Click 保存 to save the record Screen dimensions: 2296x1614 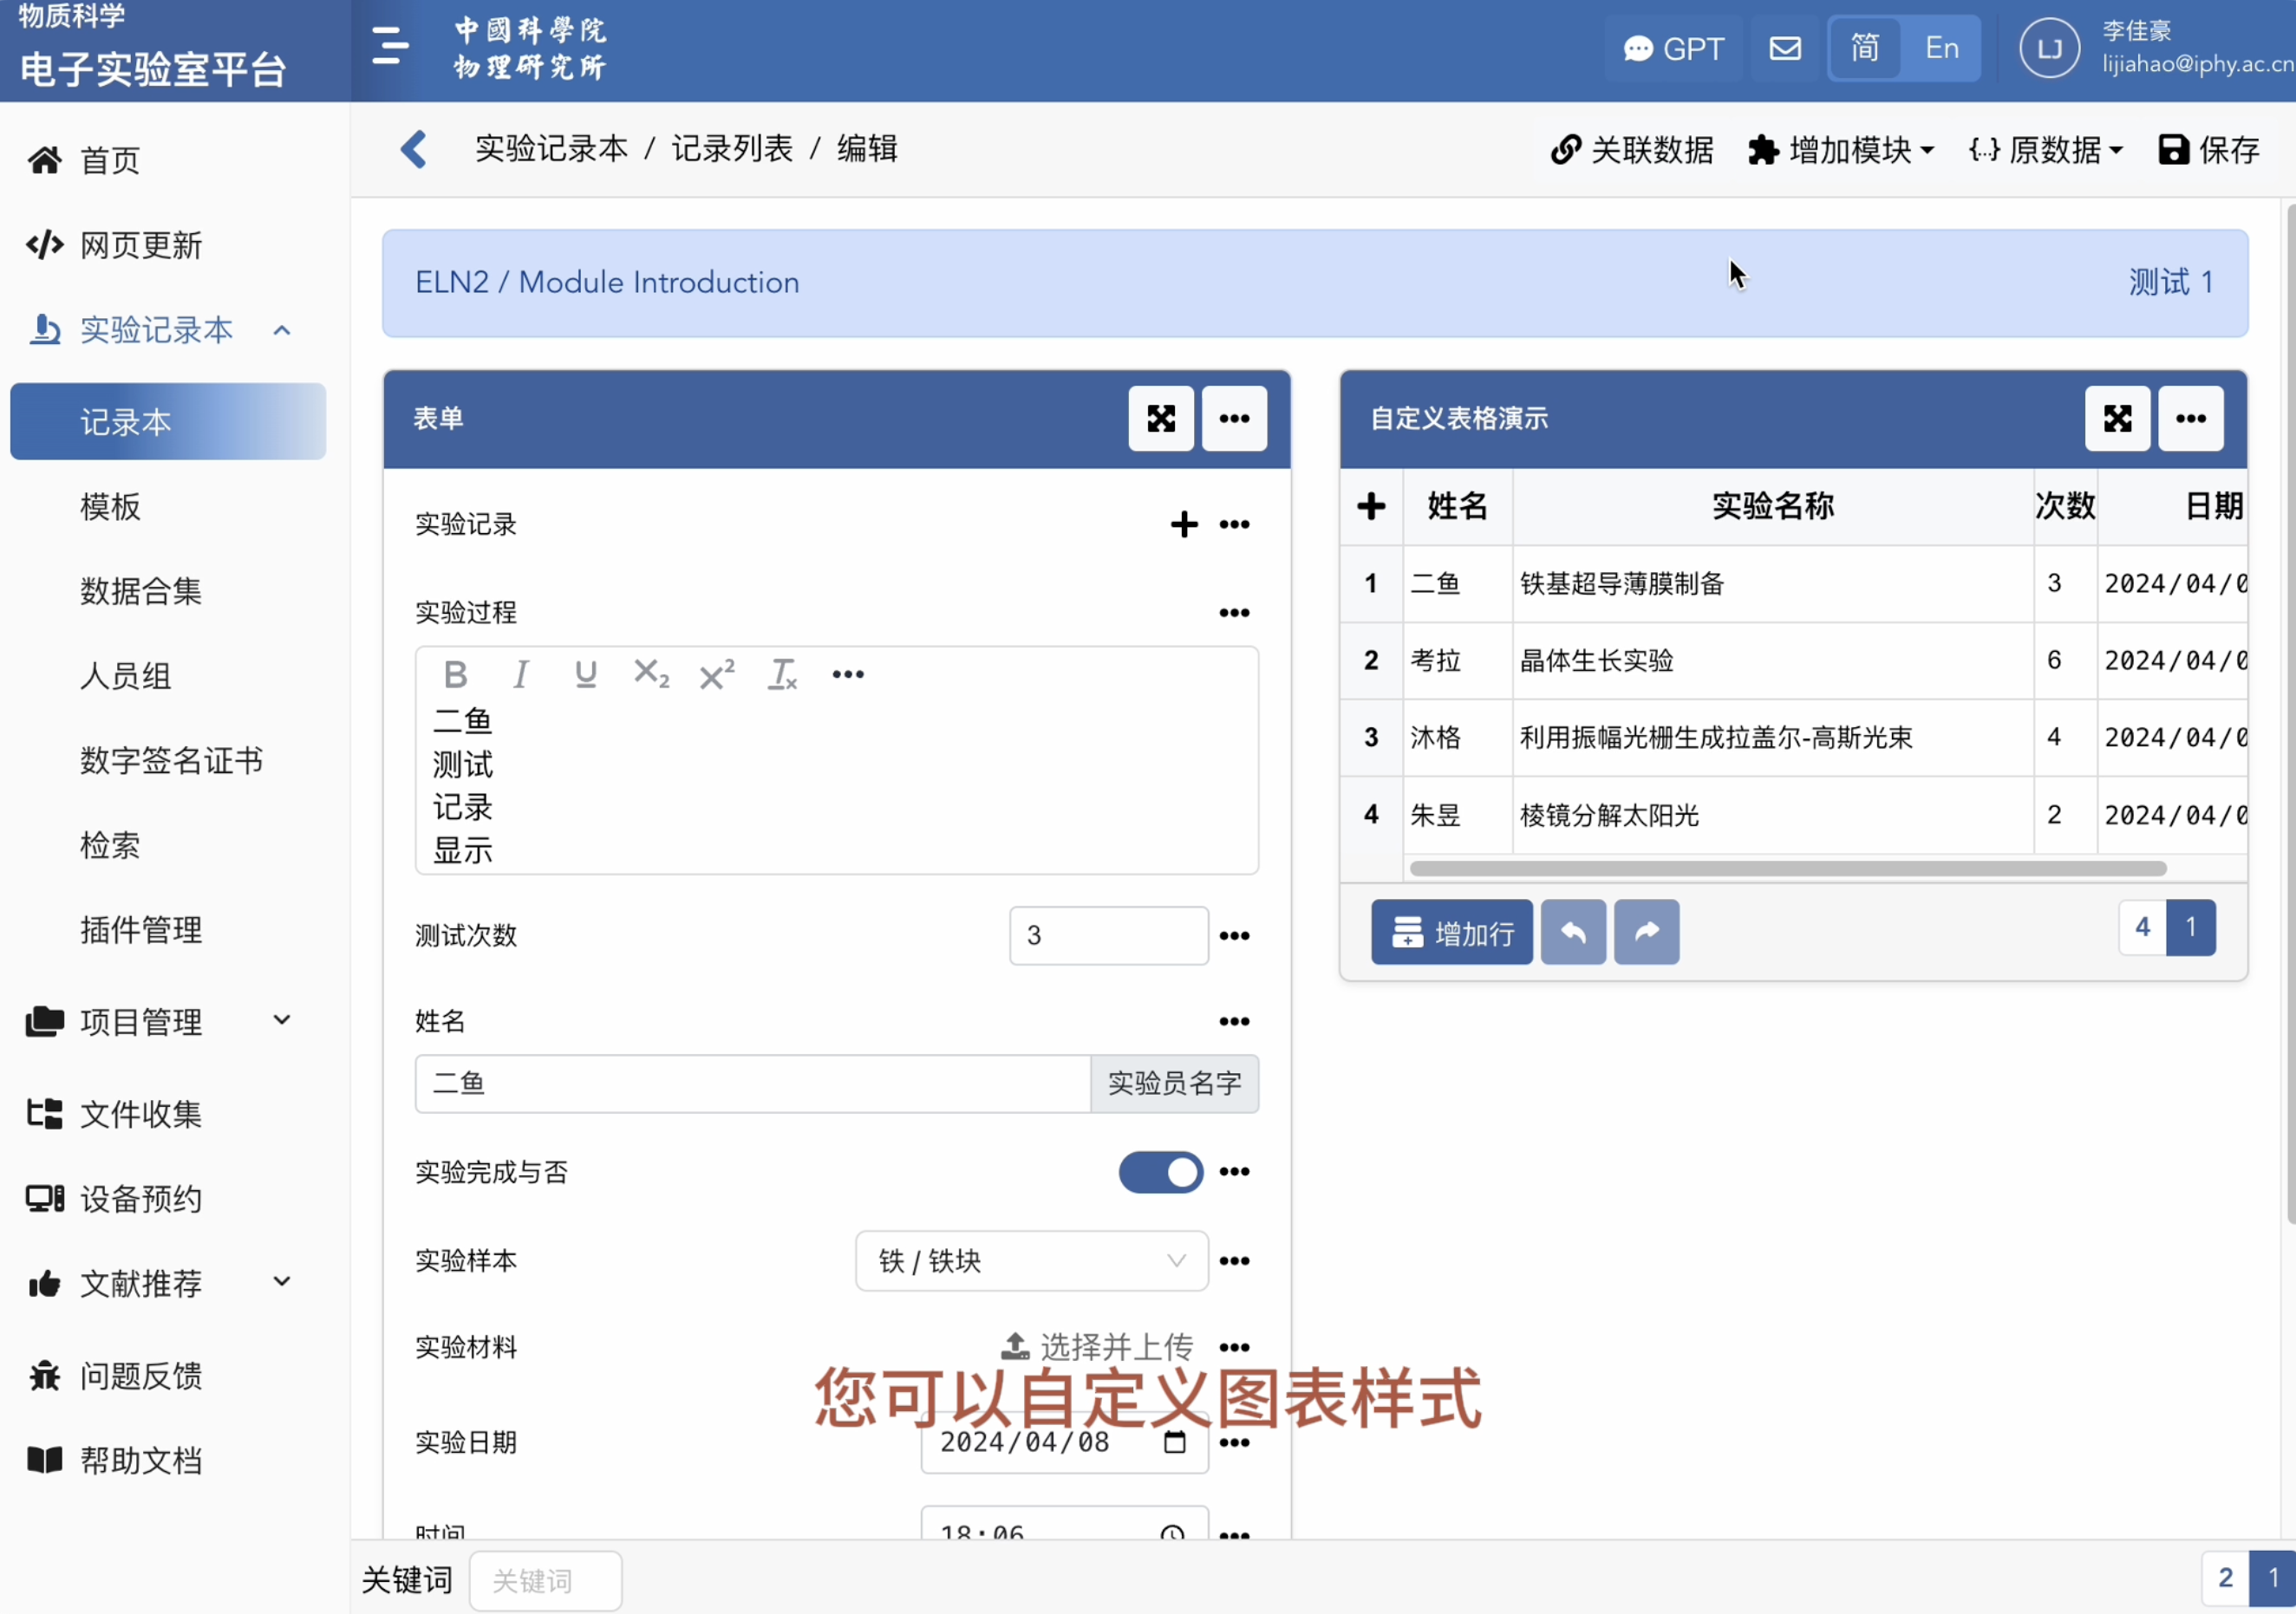[x=2209, y=150]
